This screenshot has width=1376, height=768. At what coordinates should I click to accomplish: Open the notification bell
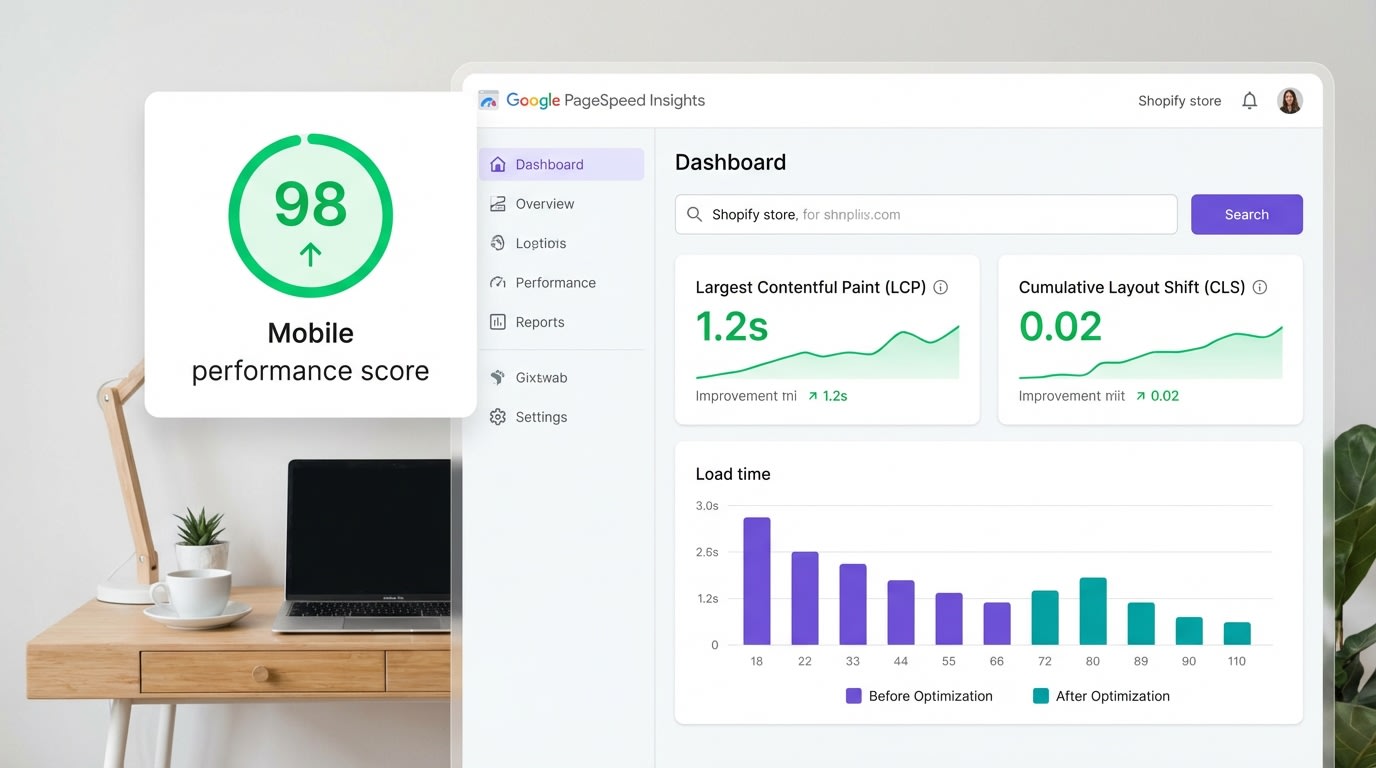[1249, 100]
